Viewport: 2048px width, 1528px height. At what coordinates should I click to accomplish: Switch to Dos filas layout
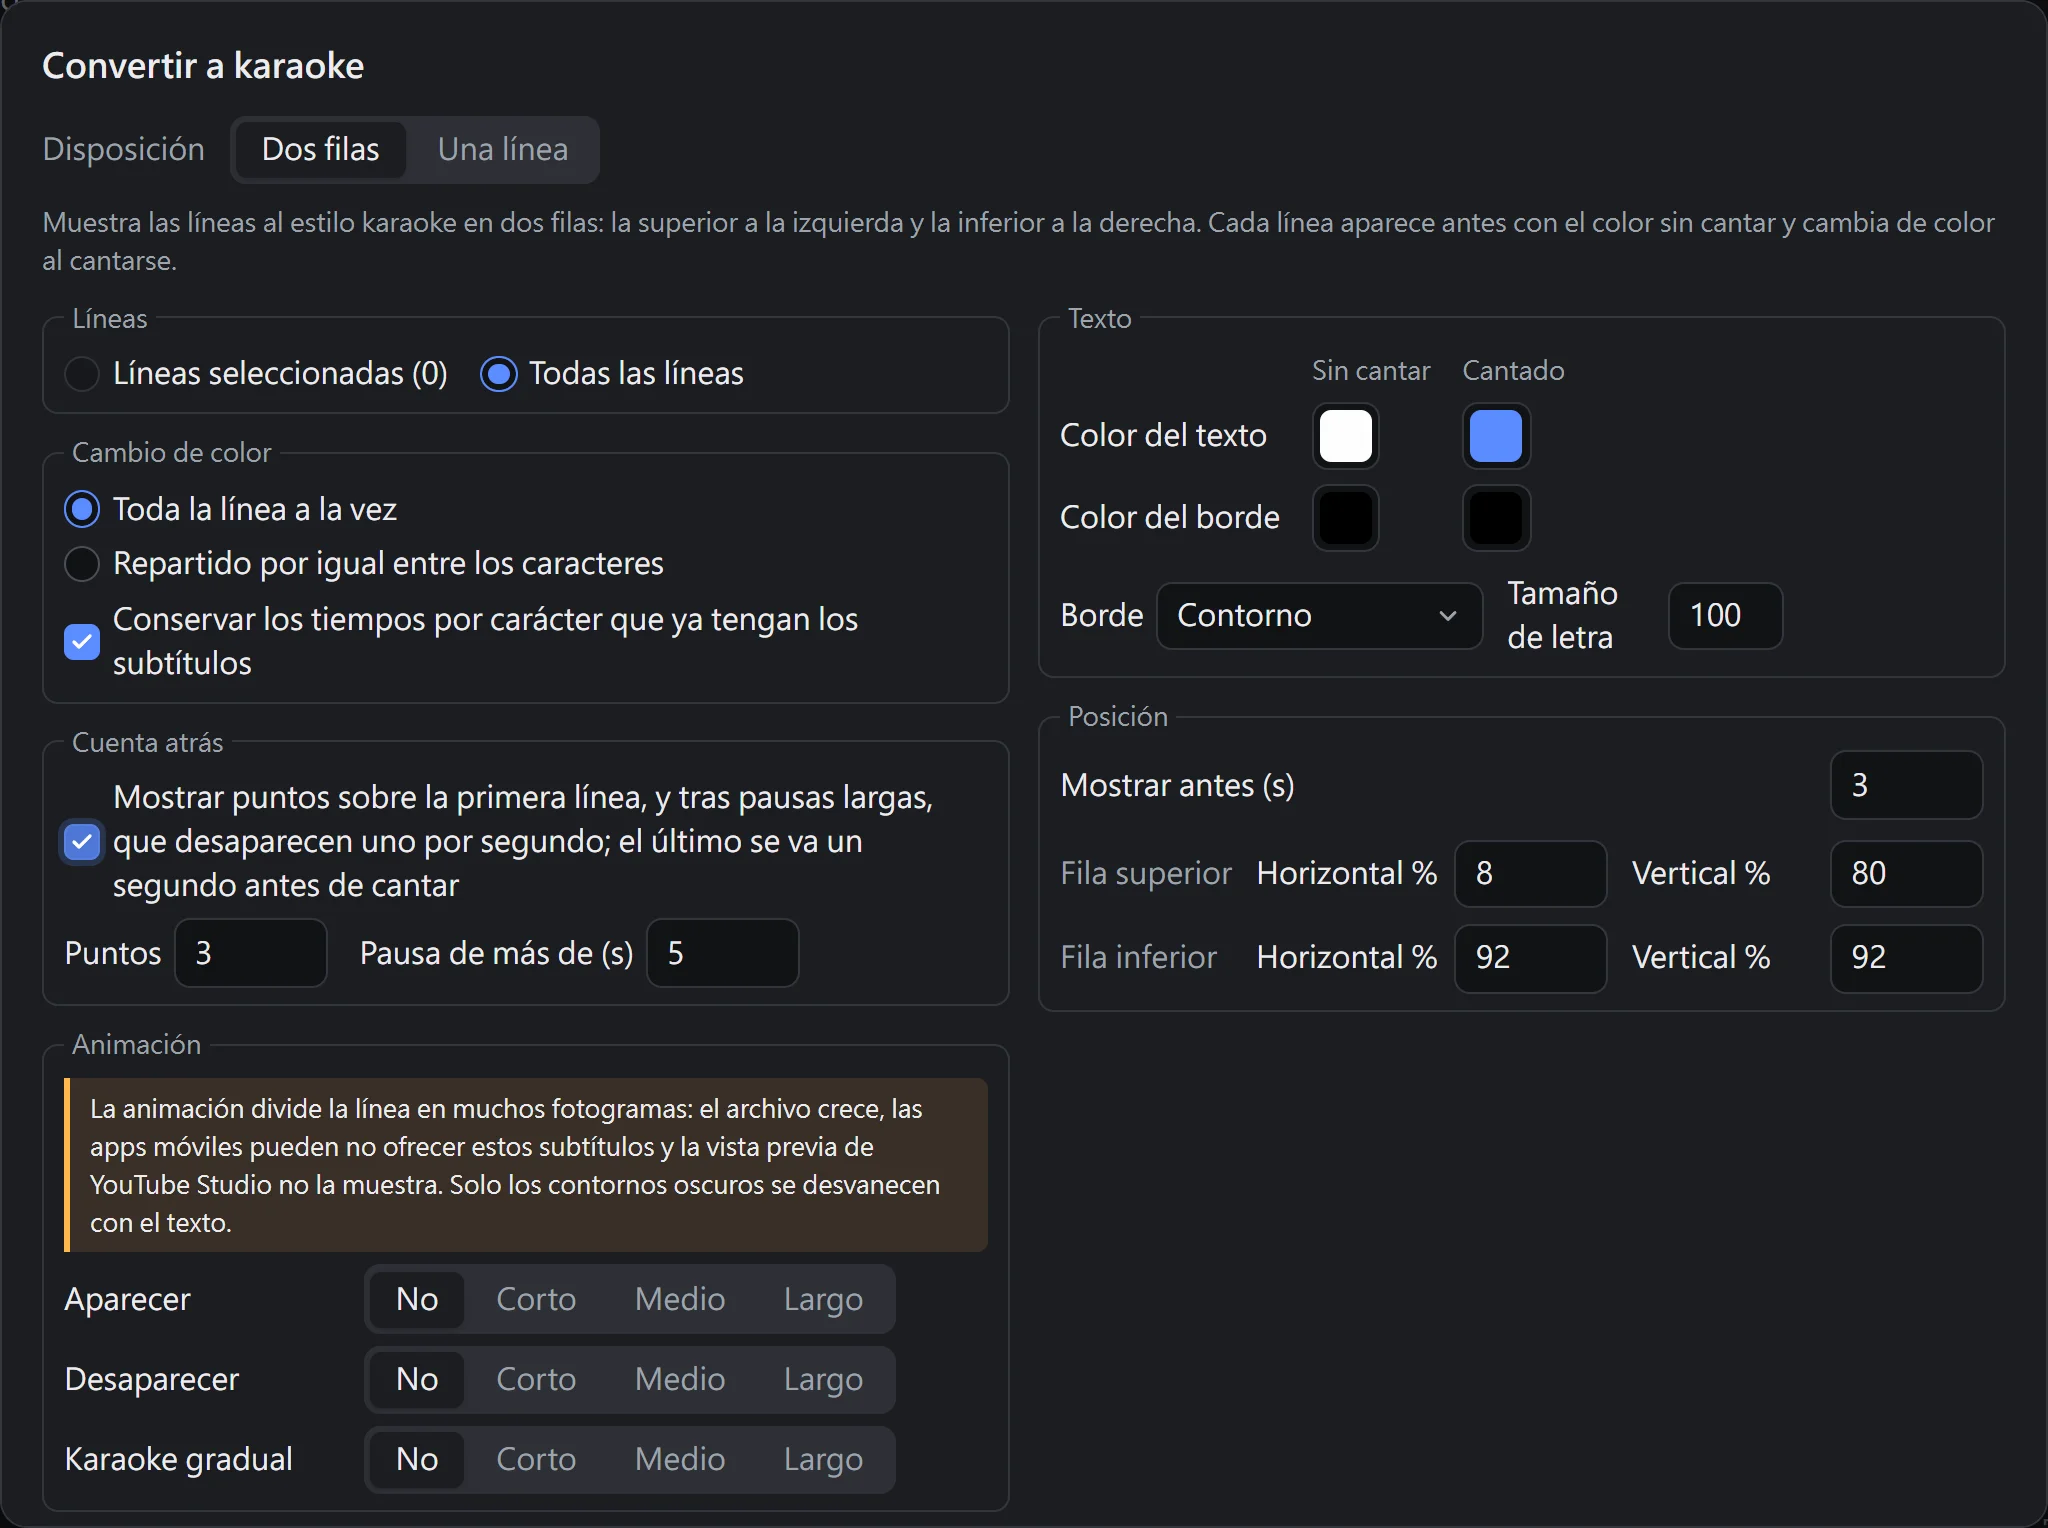coord(320,150)
